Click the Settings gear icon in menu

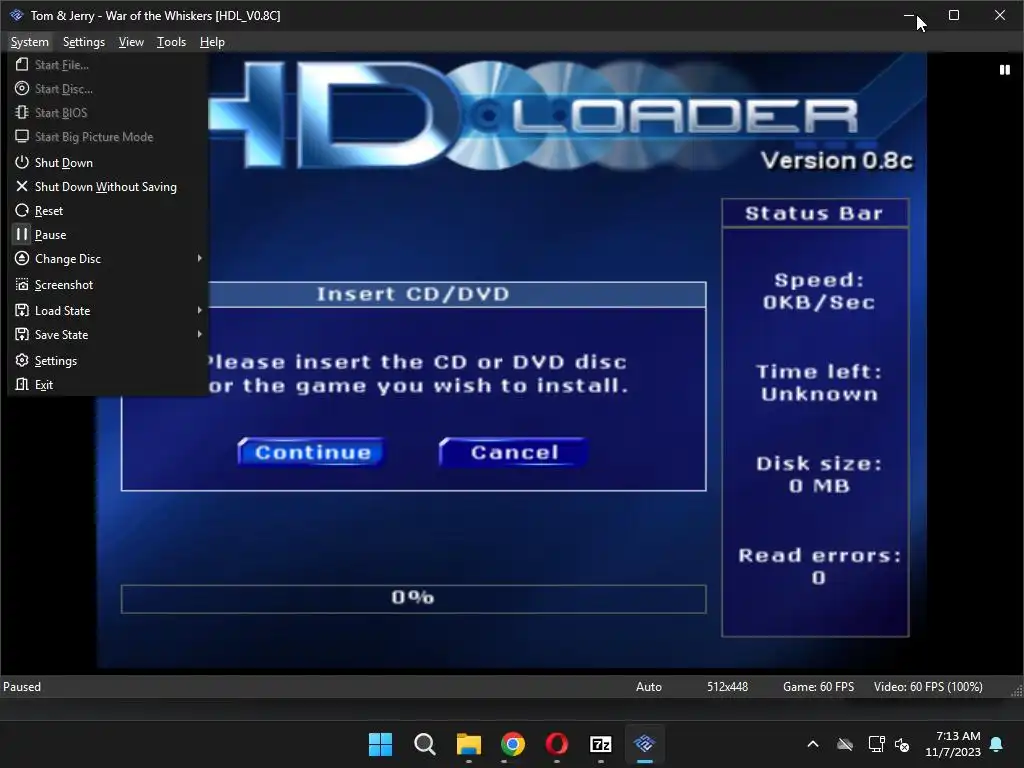coord(22,360)
